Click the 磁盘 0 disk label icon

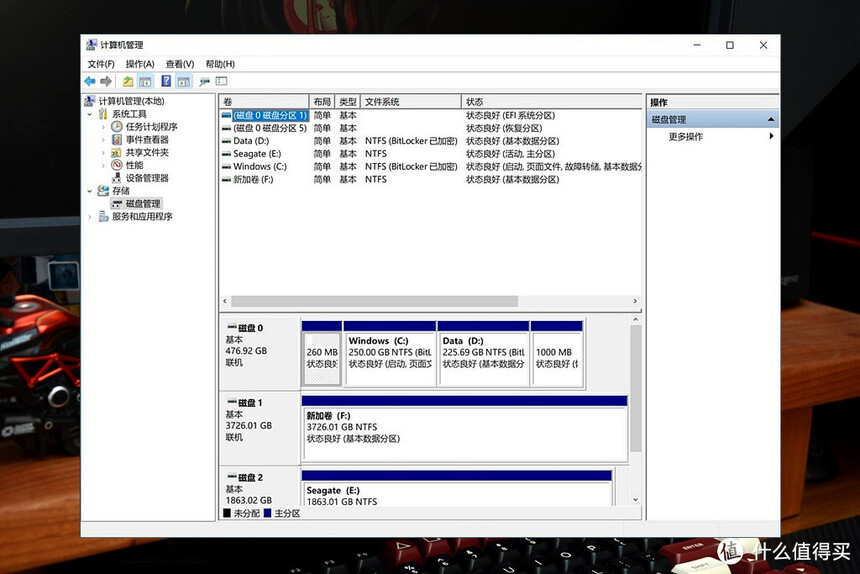(x=231, y=327)
